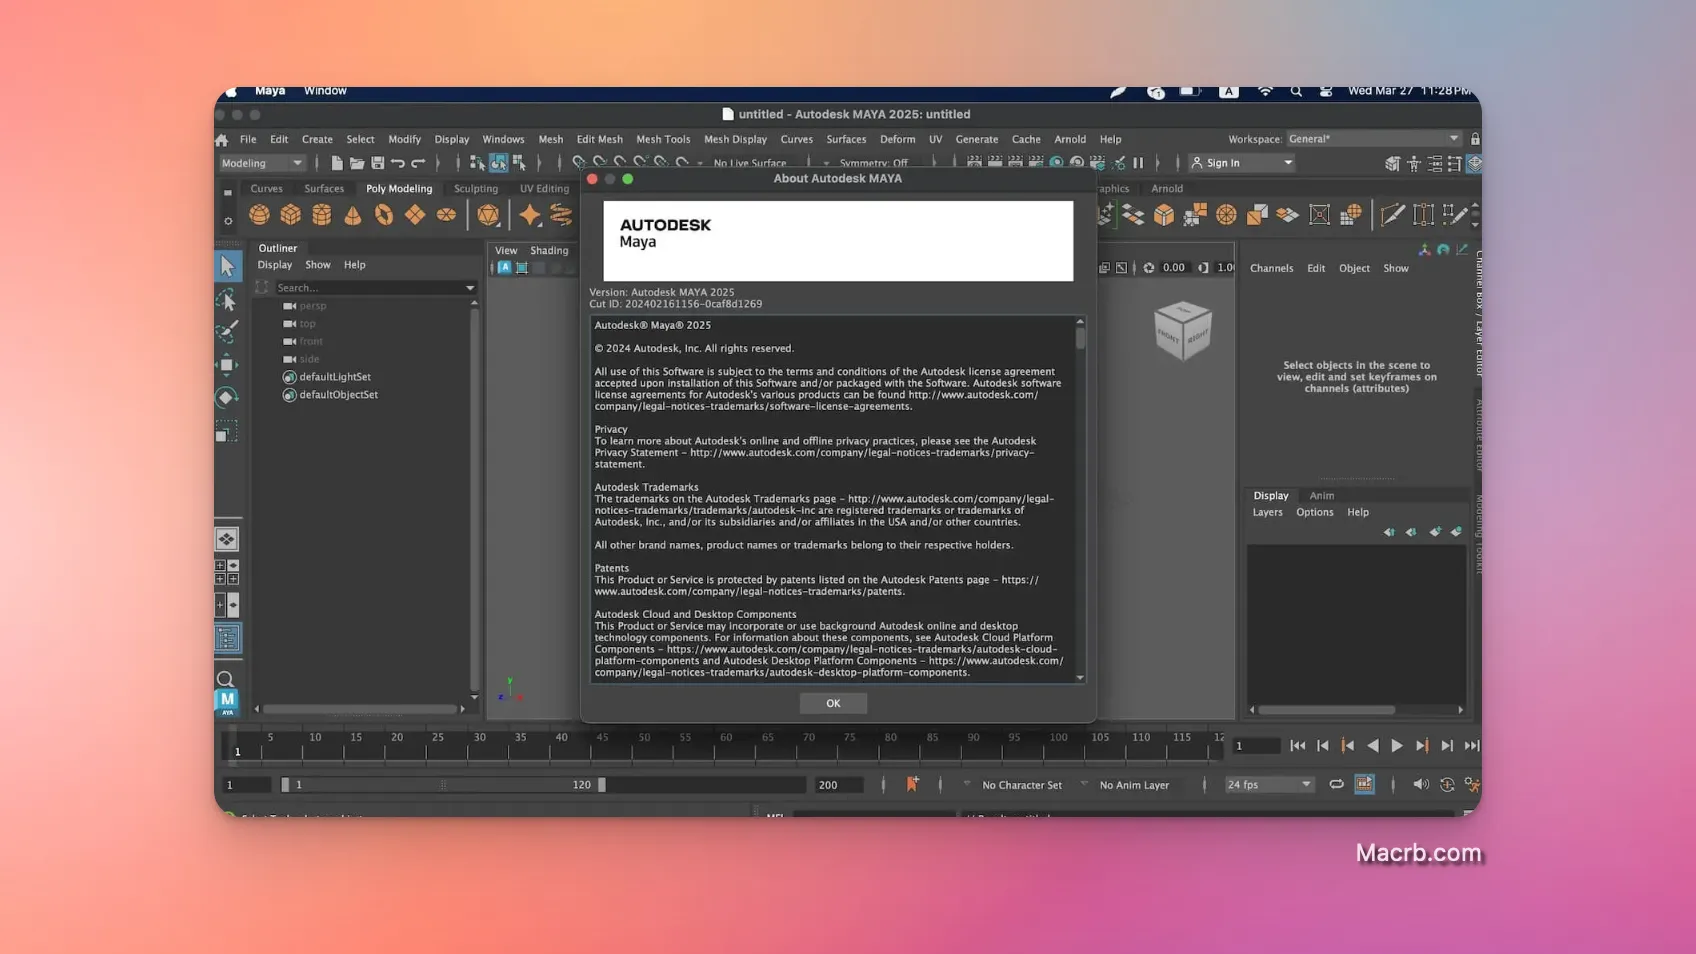
Task: Click the view cube in viewport
Action: click(1182, 330)
